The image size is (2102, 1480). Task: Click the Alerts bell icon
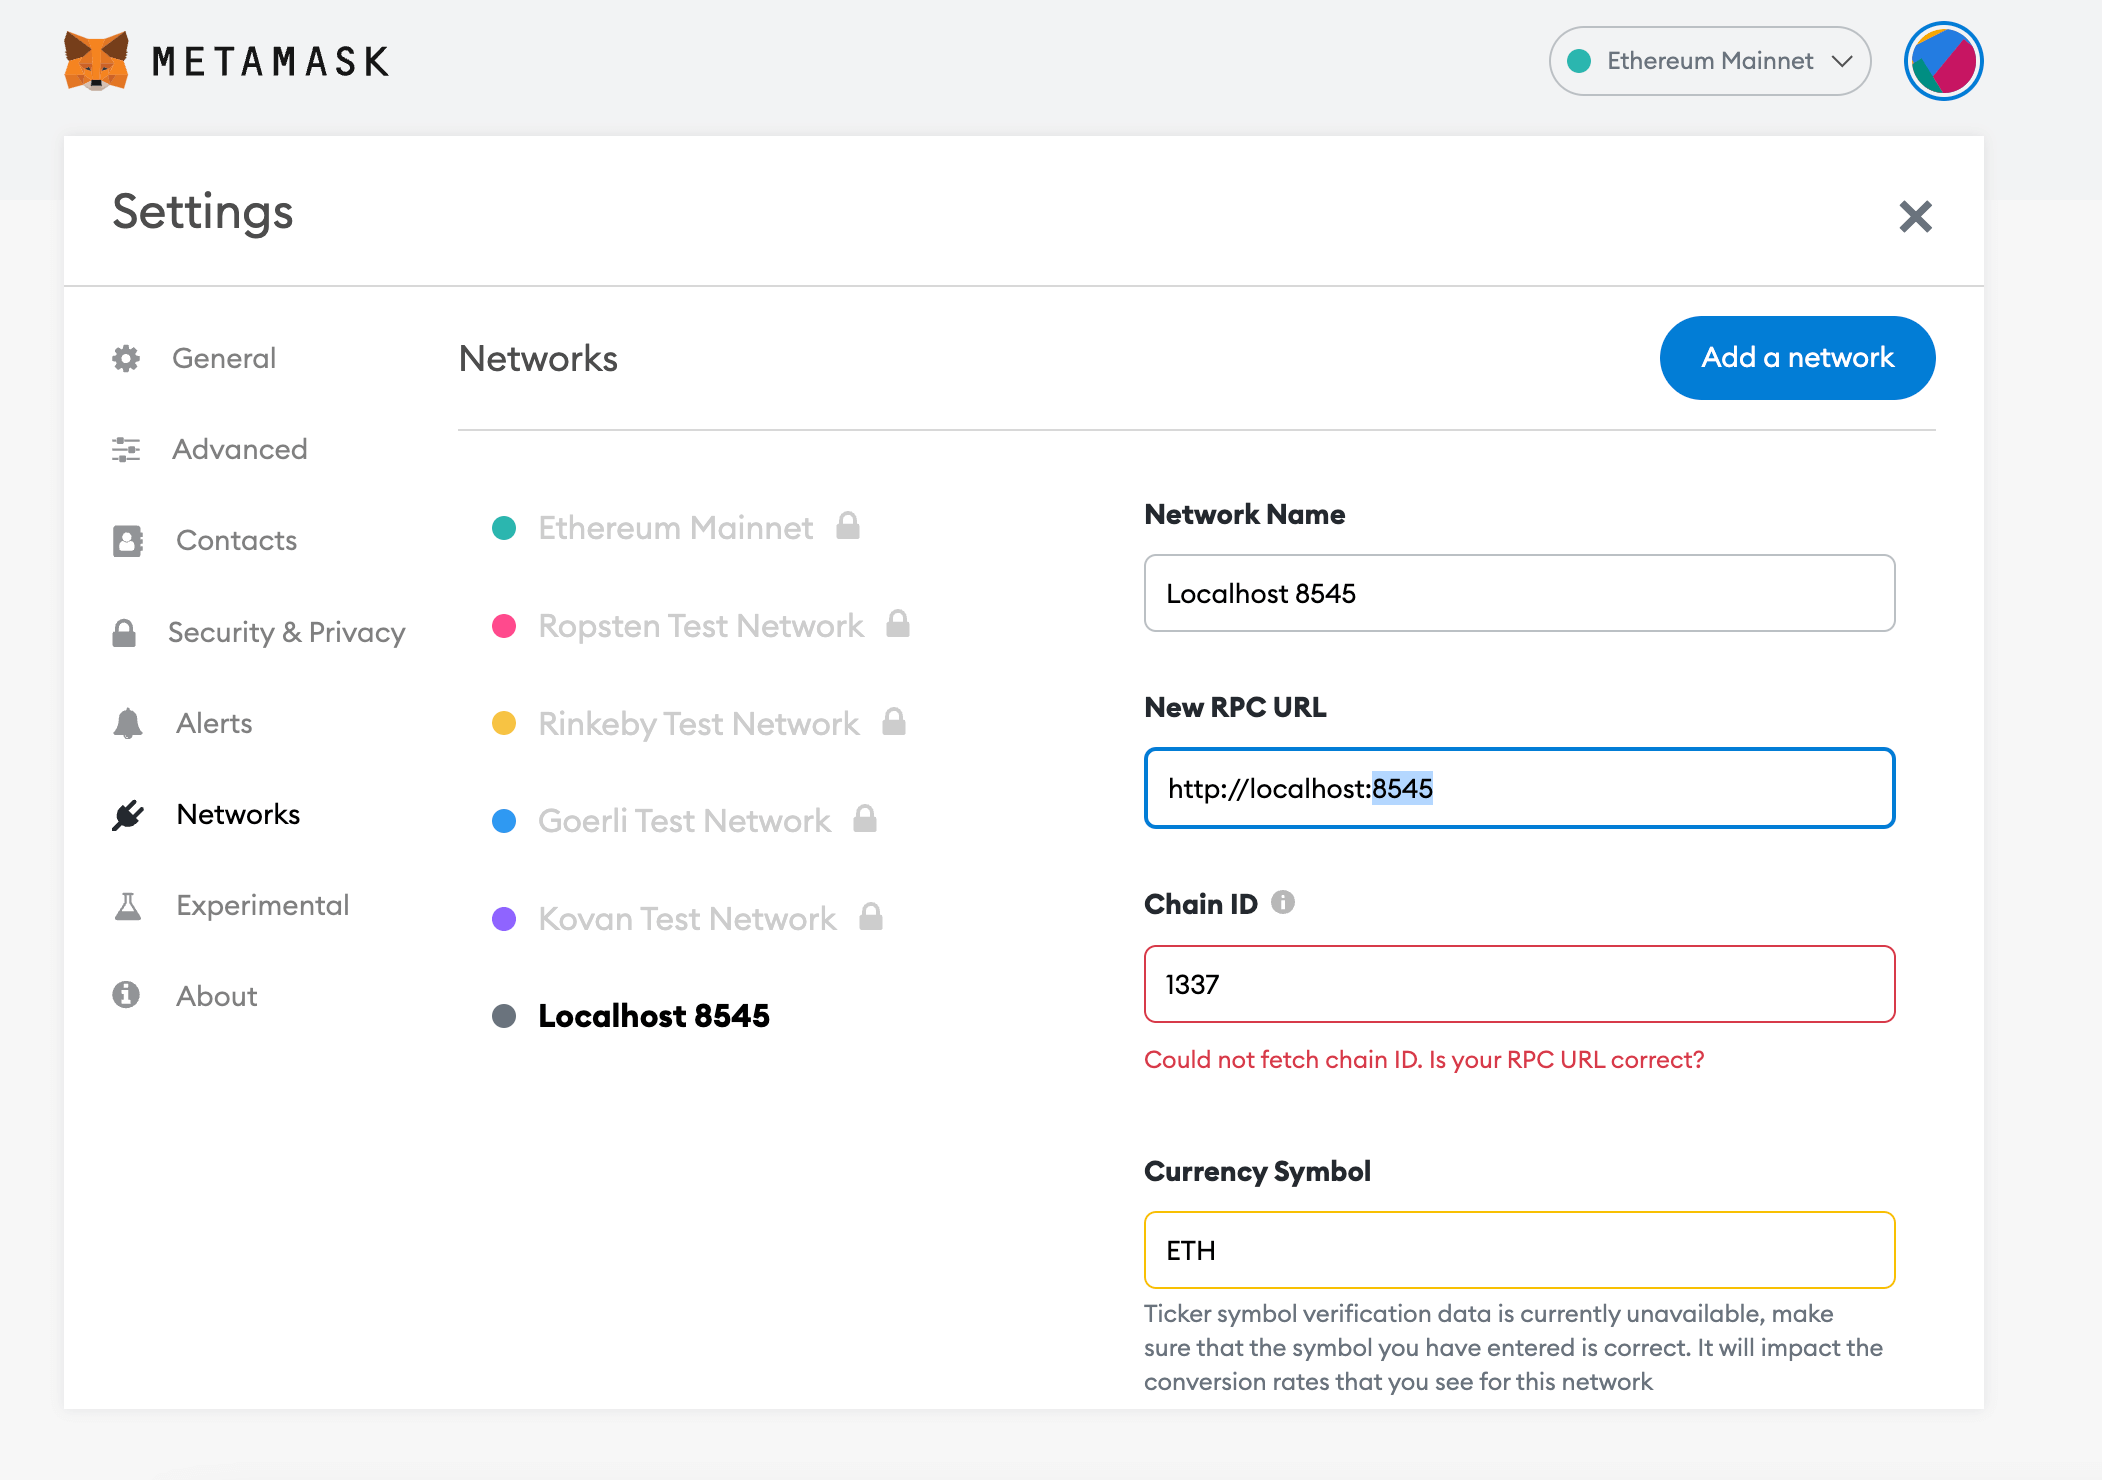[128, 723]
